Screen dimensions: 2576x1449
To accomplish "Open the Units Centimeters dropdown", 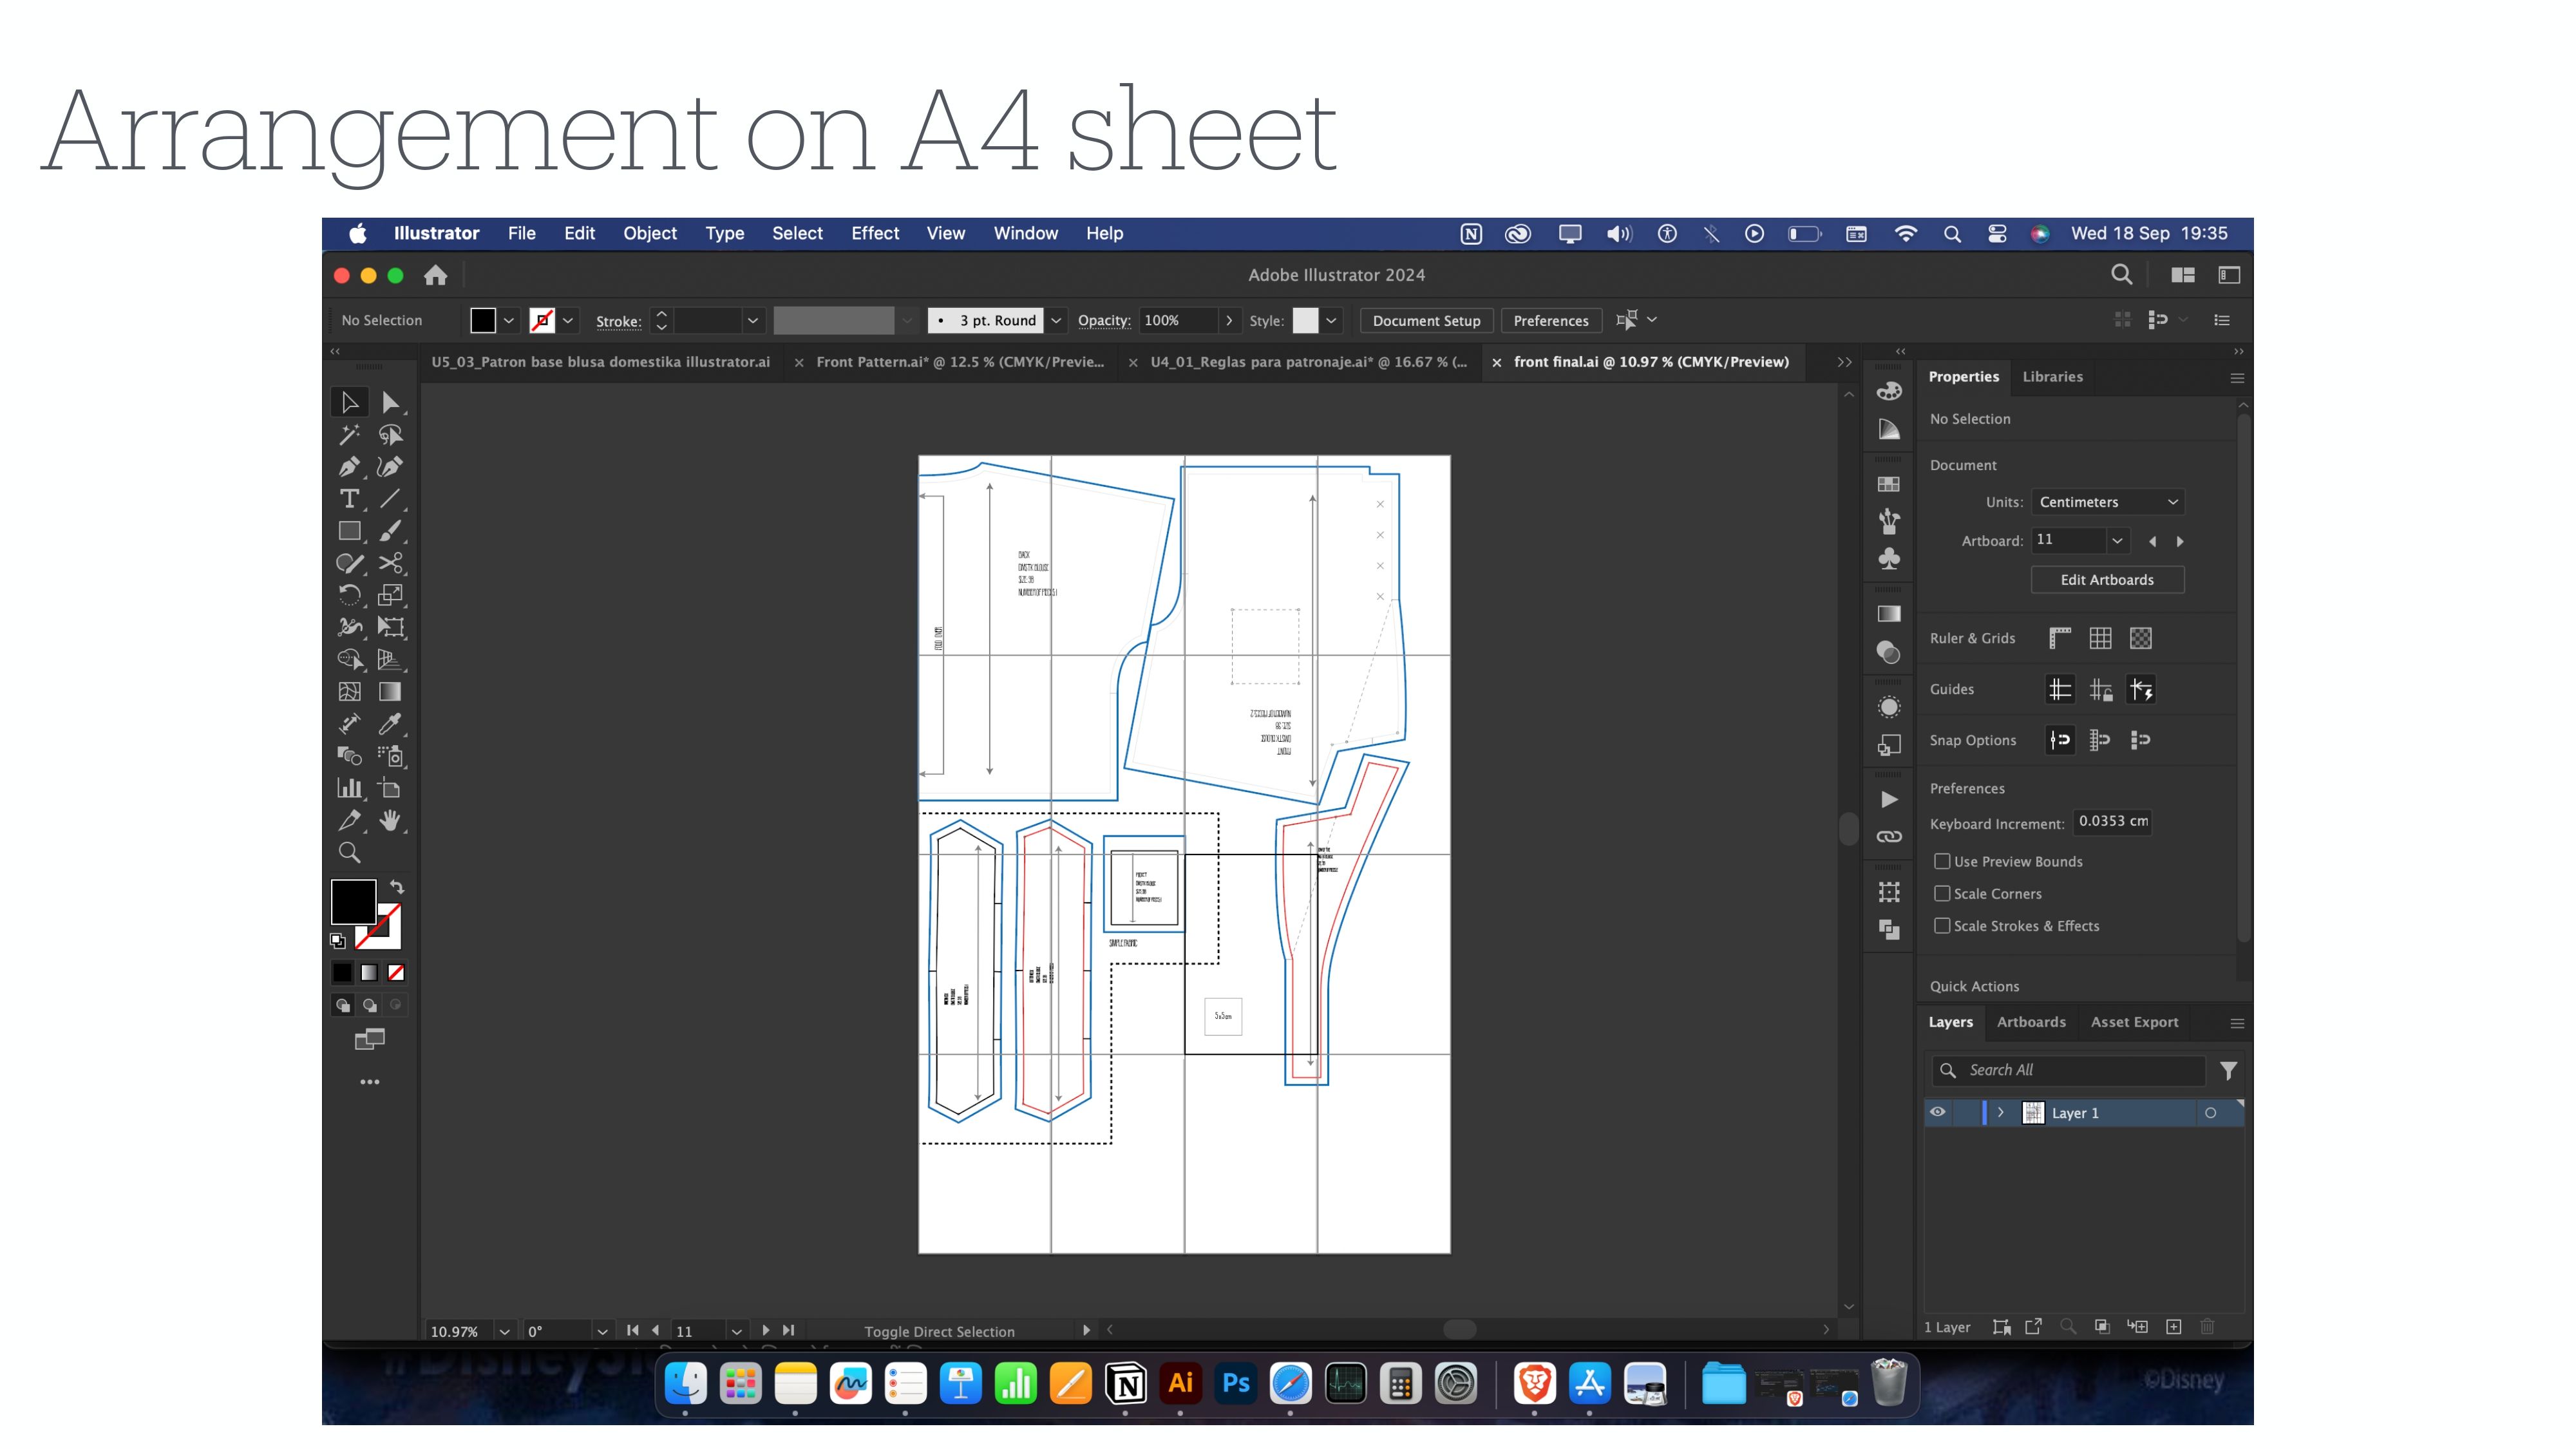I will coord(2107,502).
